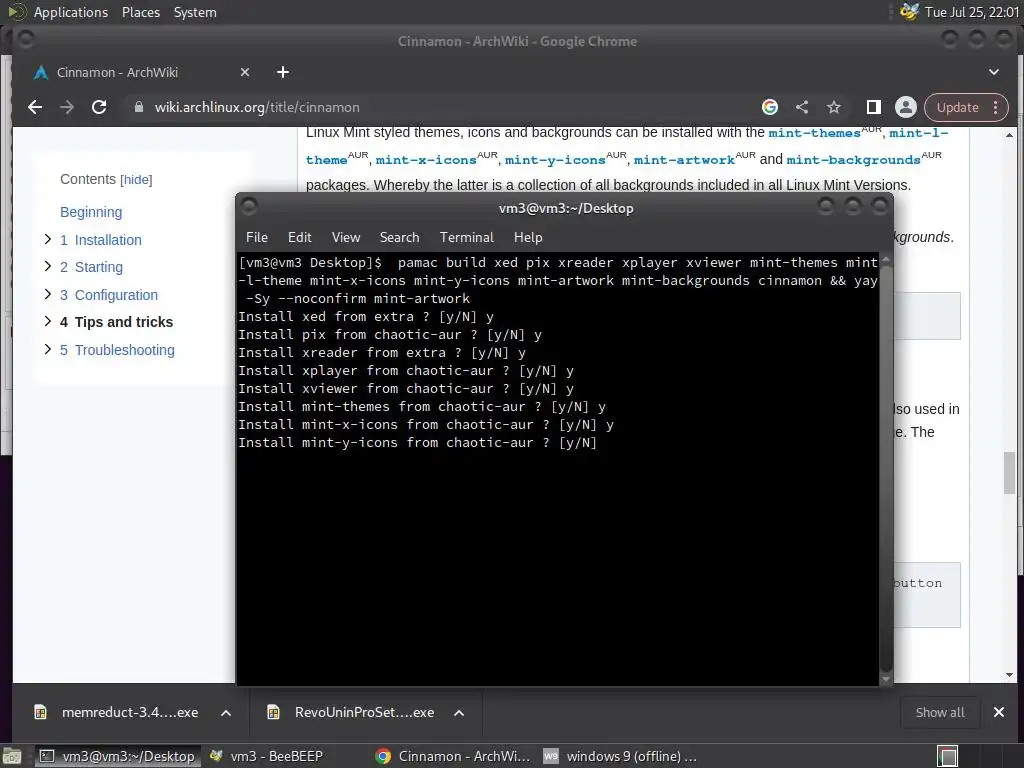Open a new Chrome tab
1024x768 pixels.
(283, 72)
